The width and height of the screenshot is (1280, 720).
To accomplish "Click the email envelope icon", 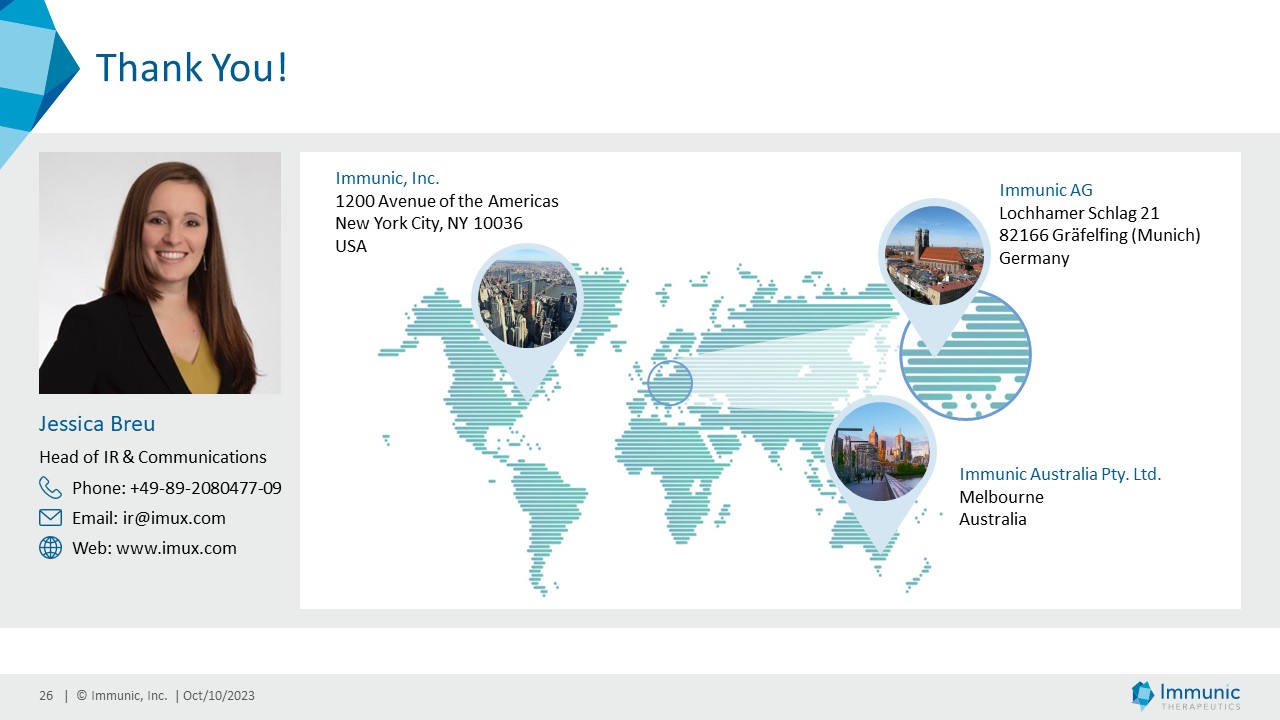I will 50,518.
